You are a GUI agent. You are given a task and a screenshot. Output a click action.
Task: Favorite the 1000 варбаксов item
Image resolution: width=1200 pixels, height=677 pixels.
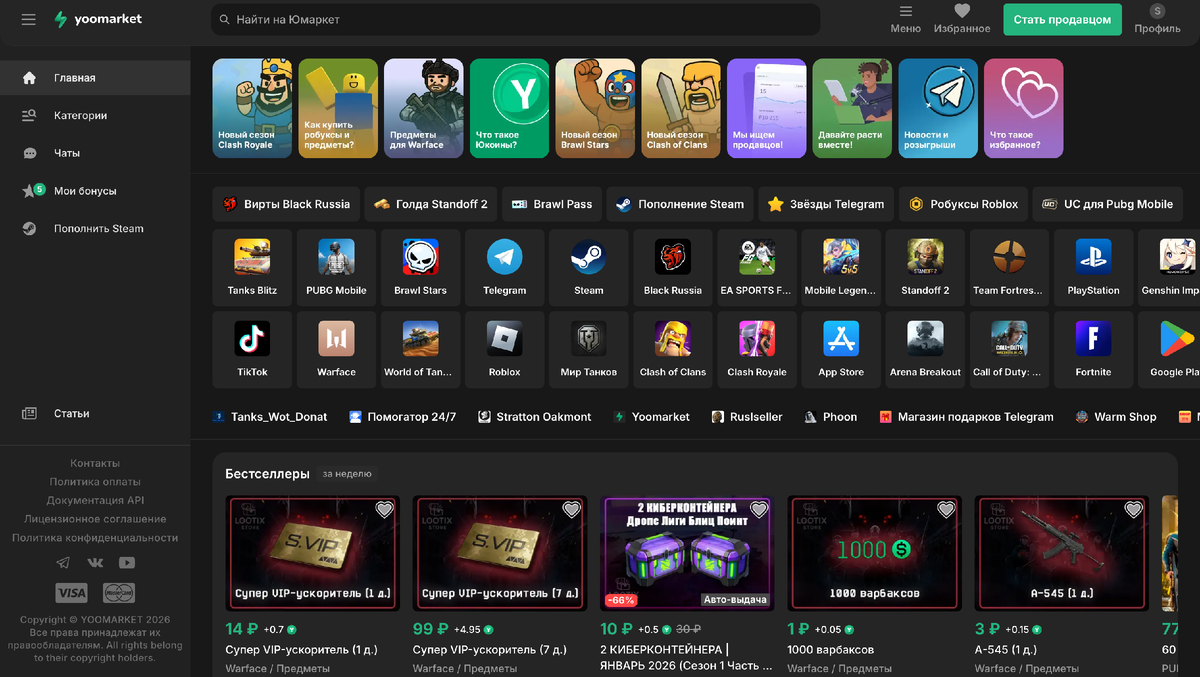coord(946,510)
